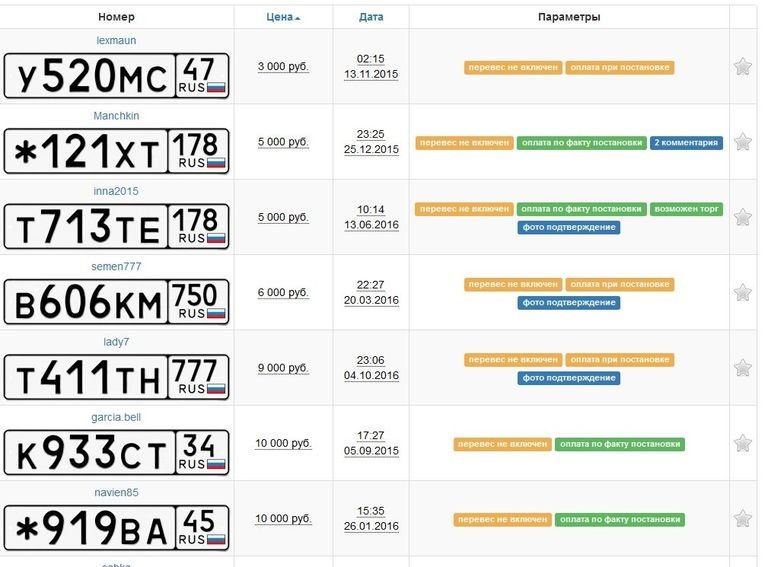This screenshot has width=768, height=567.
Task: Open the garcia.bell user link
Action: (x=116, y=417)
